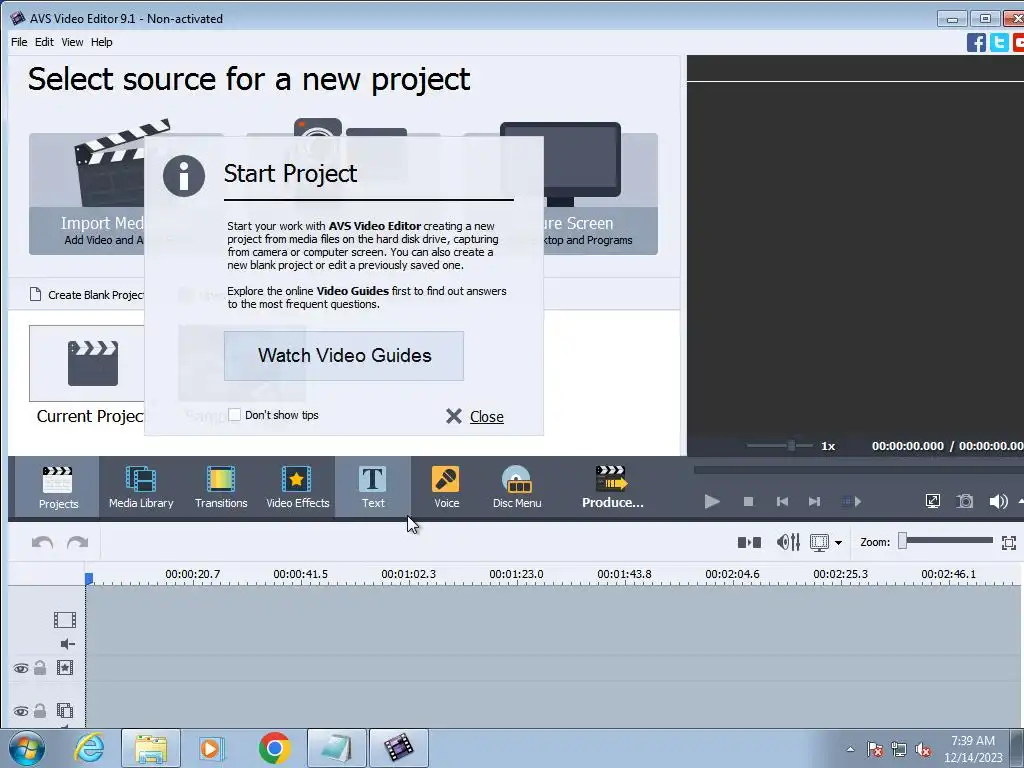The width and height of the screenshot is (1024, 768).
Task: Click the Start Project info icon
Action: pos(184,176)
